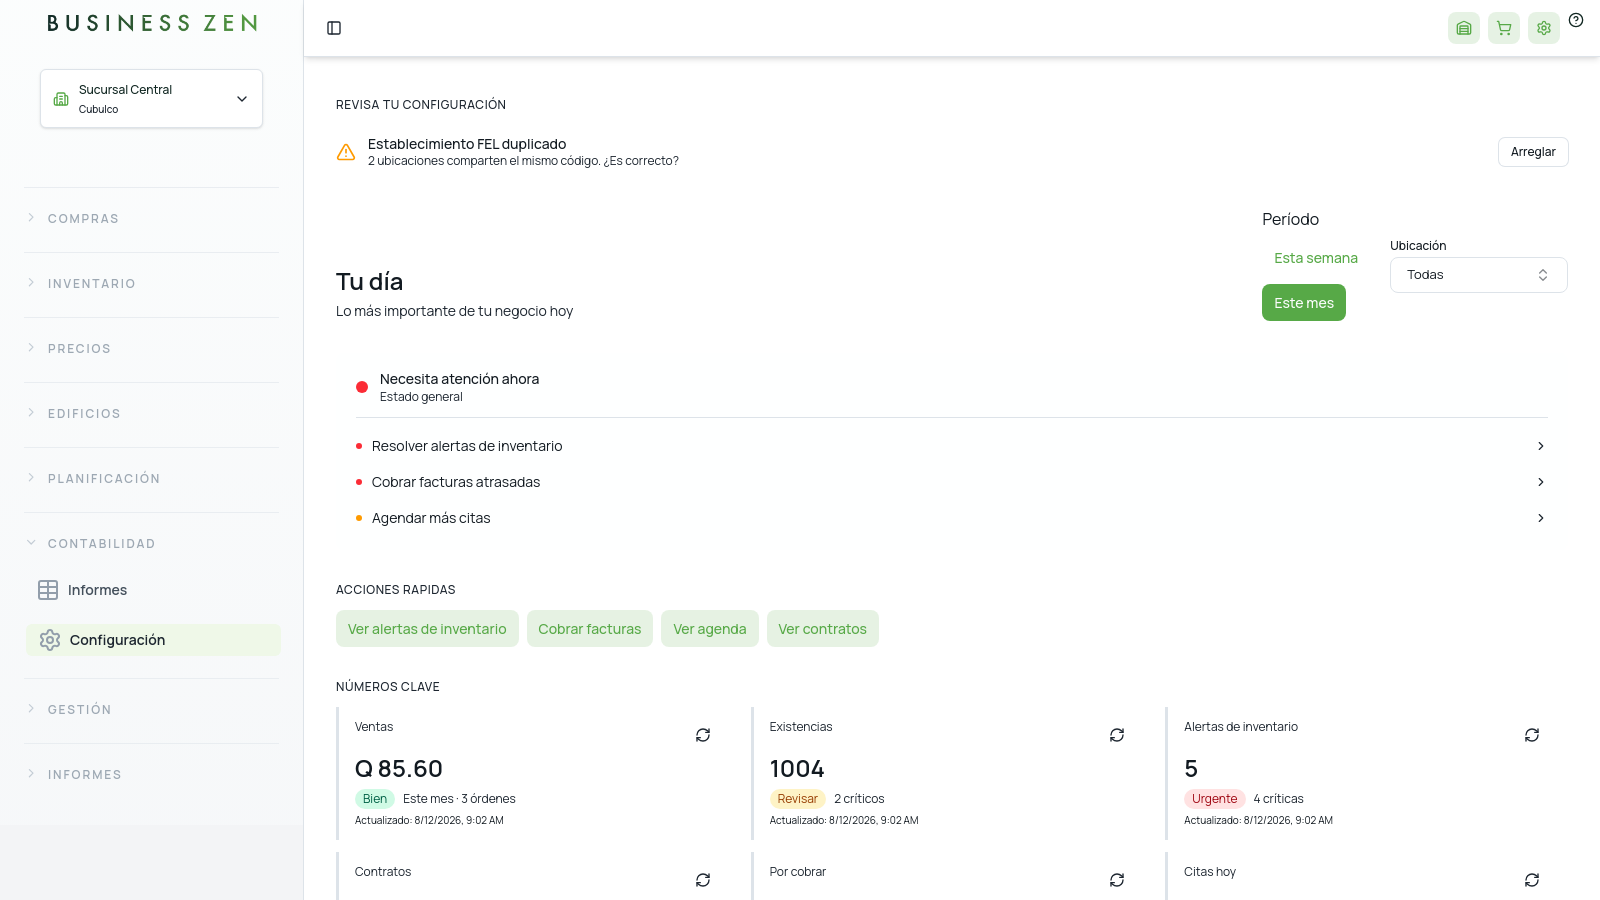
Task: Collapse the Contabilidad sidebar section
Action: click(152, 544)
